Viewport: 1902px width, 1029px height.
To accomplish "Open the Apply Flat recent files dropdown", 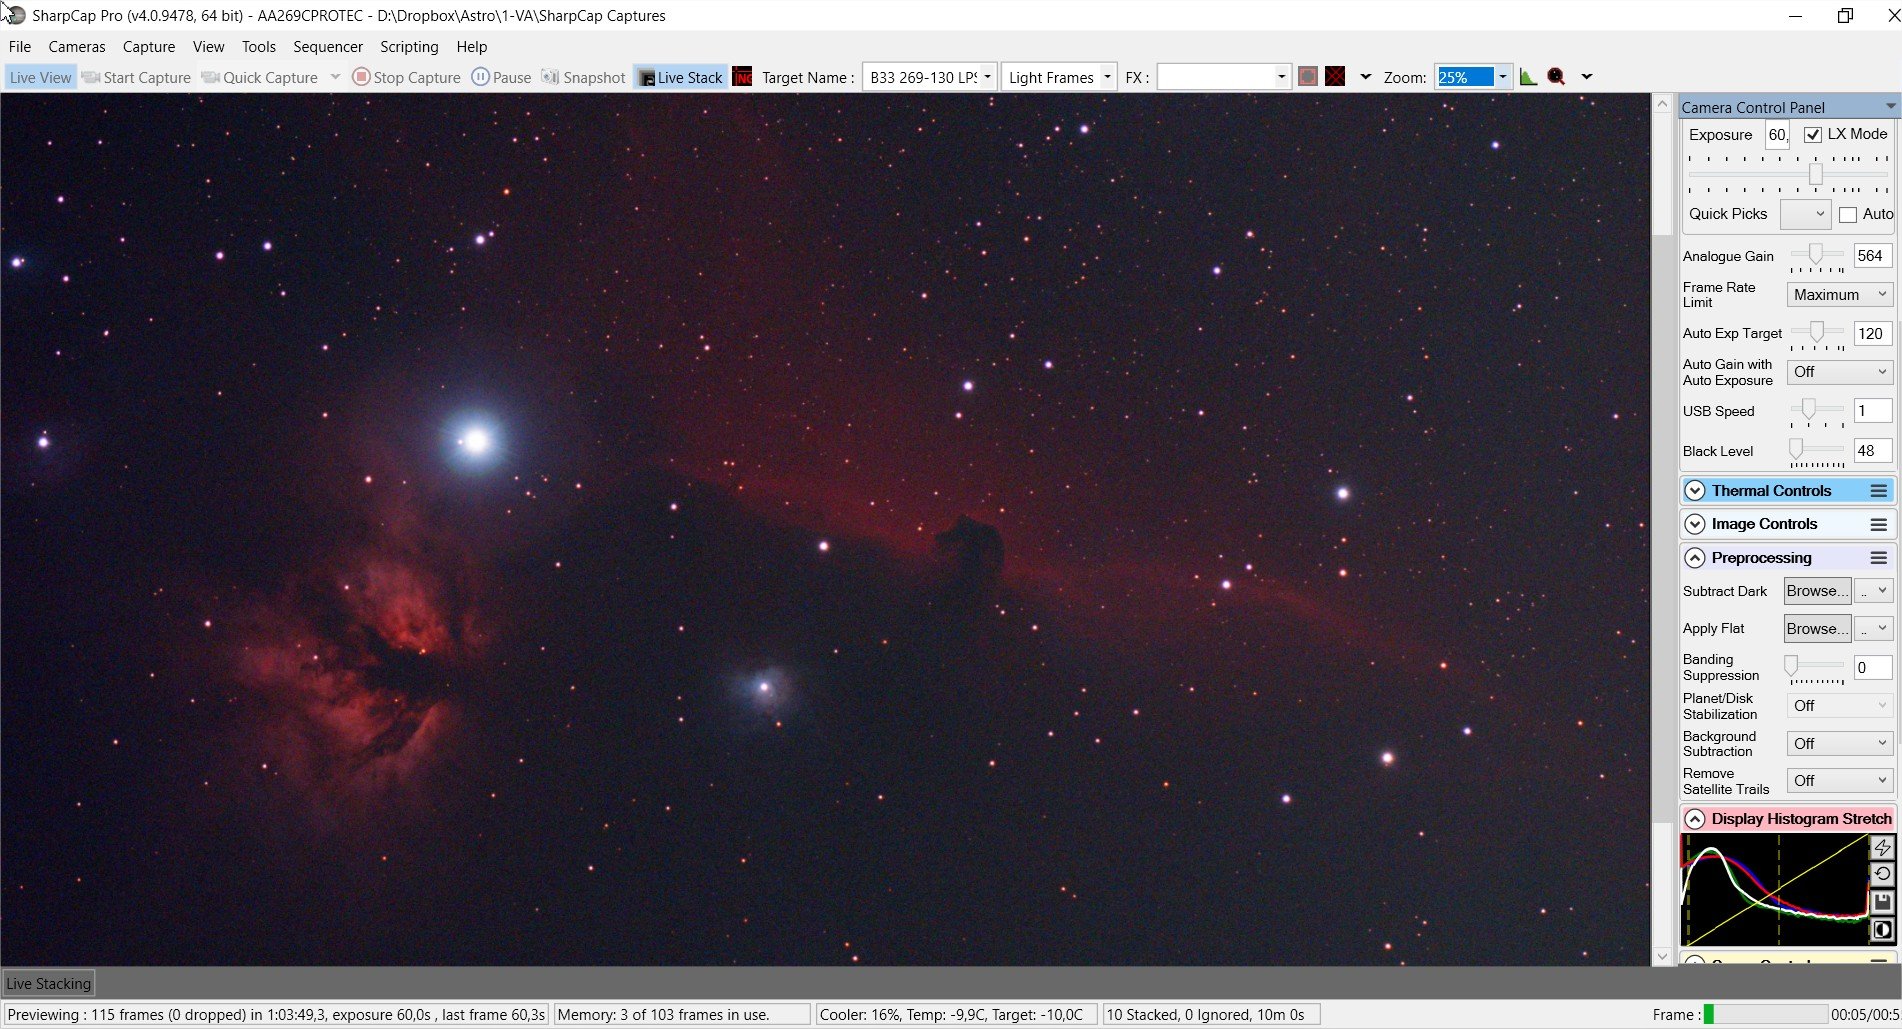I will point(1874,629).
